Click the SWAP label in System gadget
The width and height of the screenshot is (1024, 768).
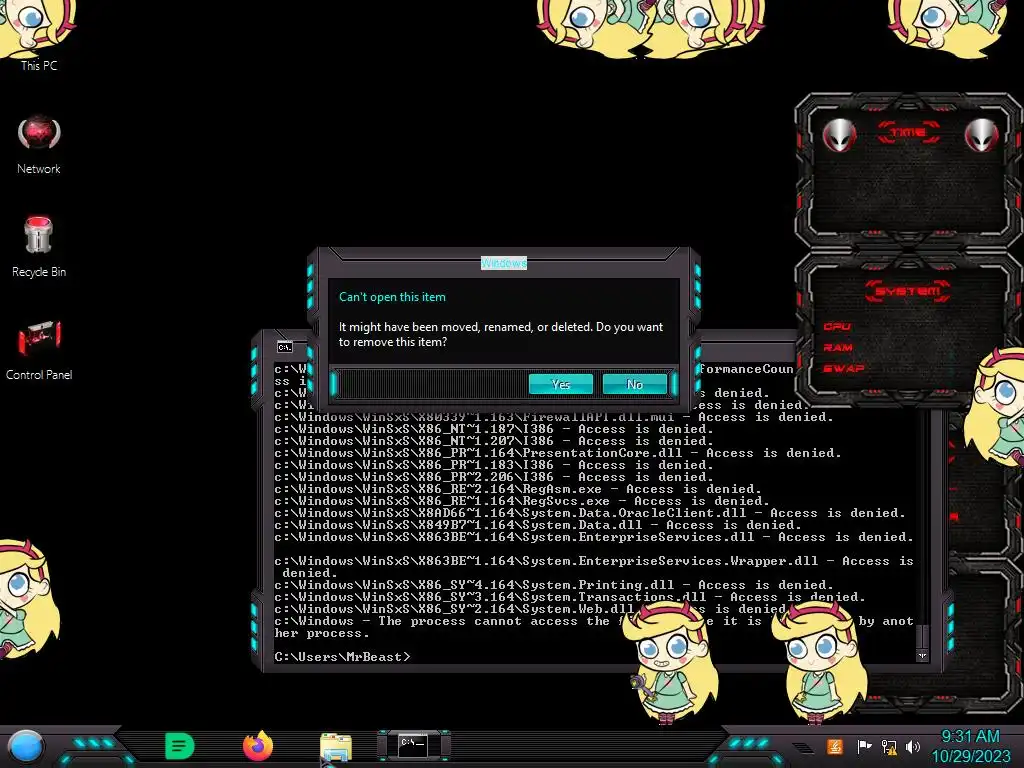point(843,368)
